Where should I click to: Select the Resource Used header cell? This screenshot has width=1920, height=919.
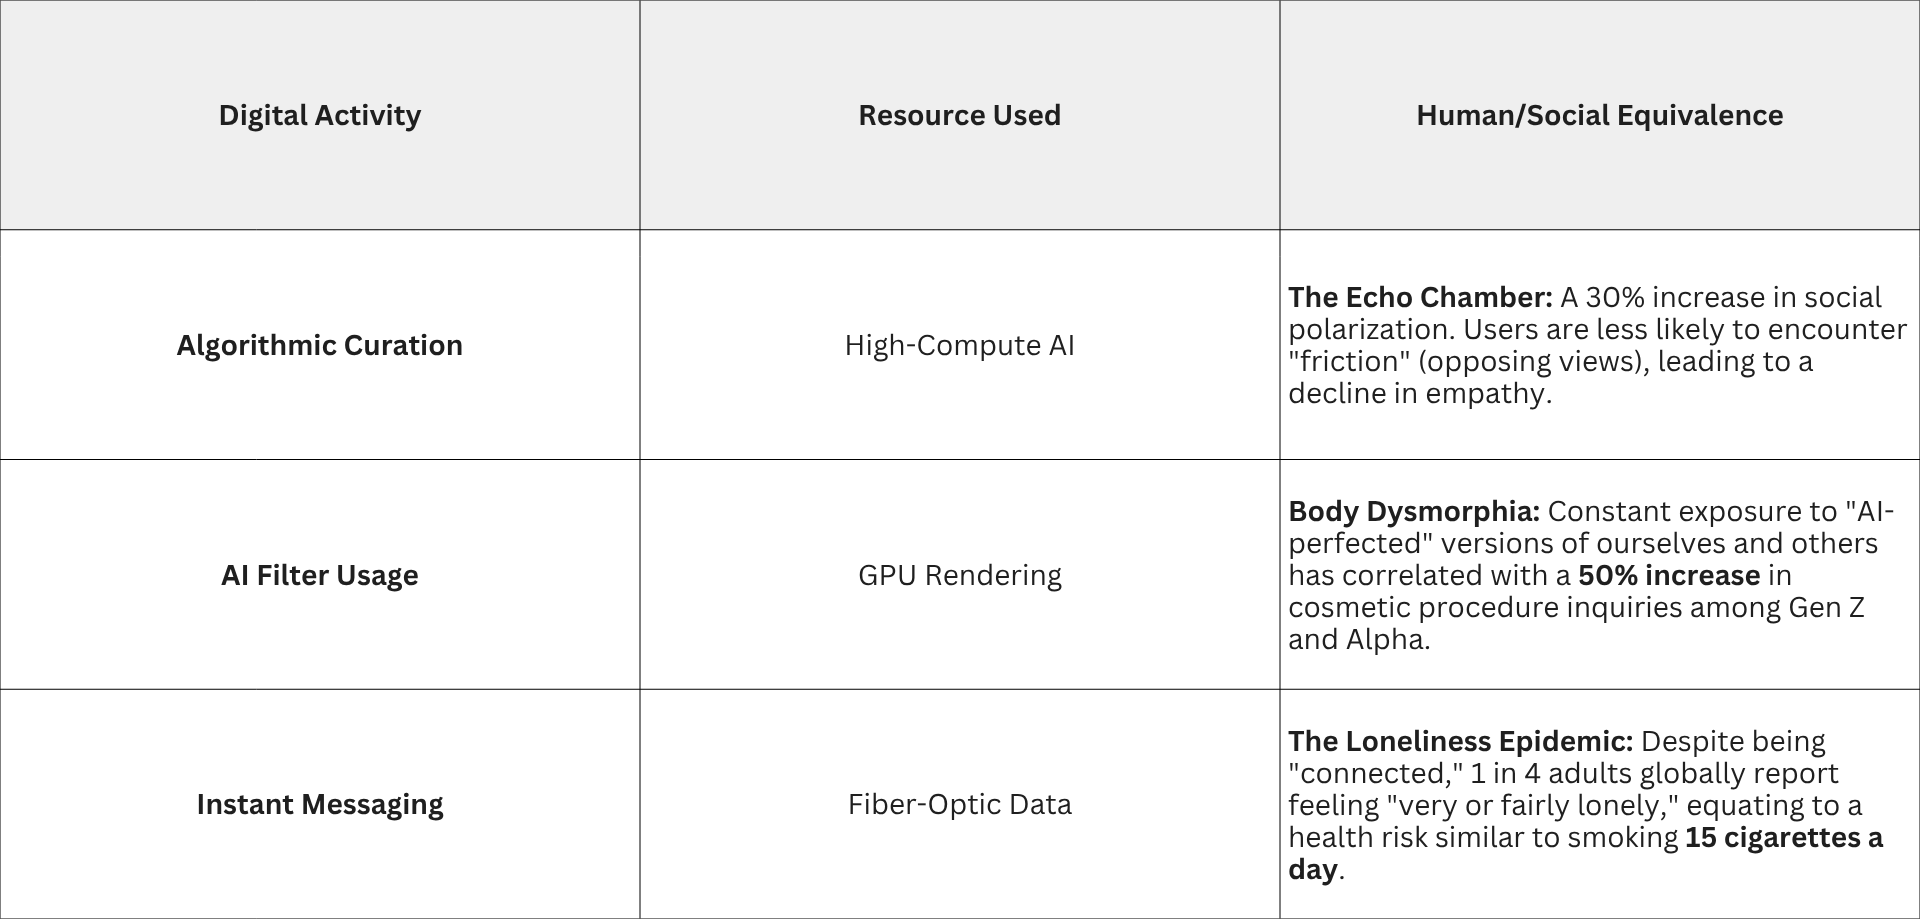pos(959,115)
